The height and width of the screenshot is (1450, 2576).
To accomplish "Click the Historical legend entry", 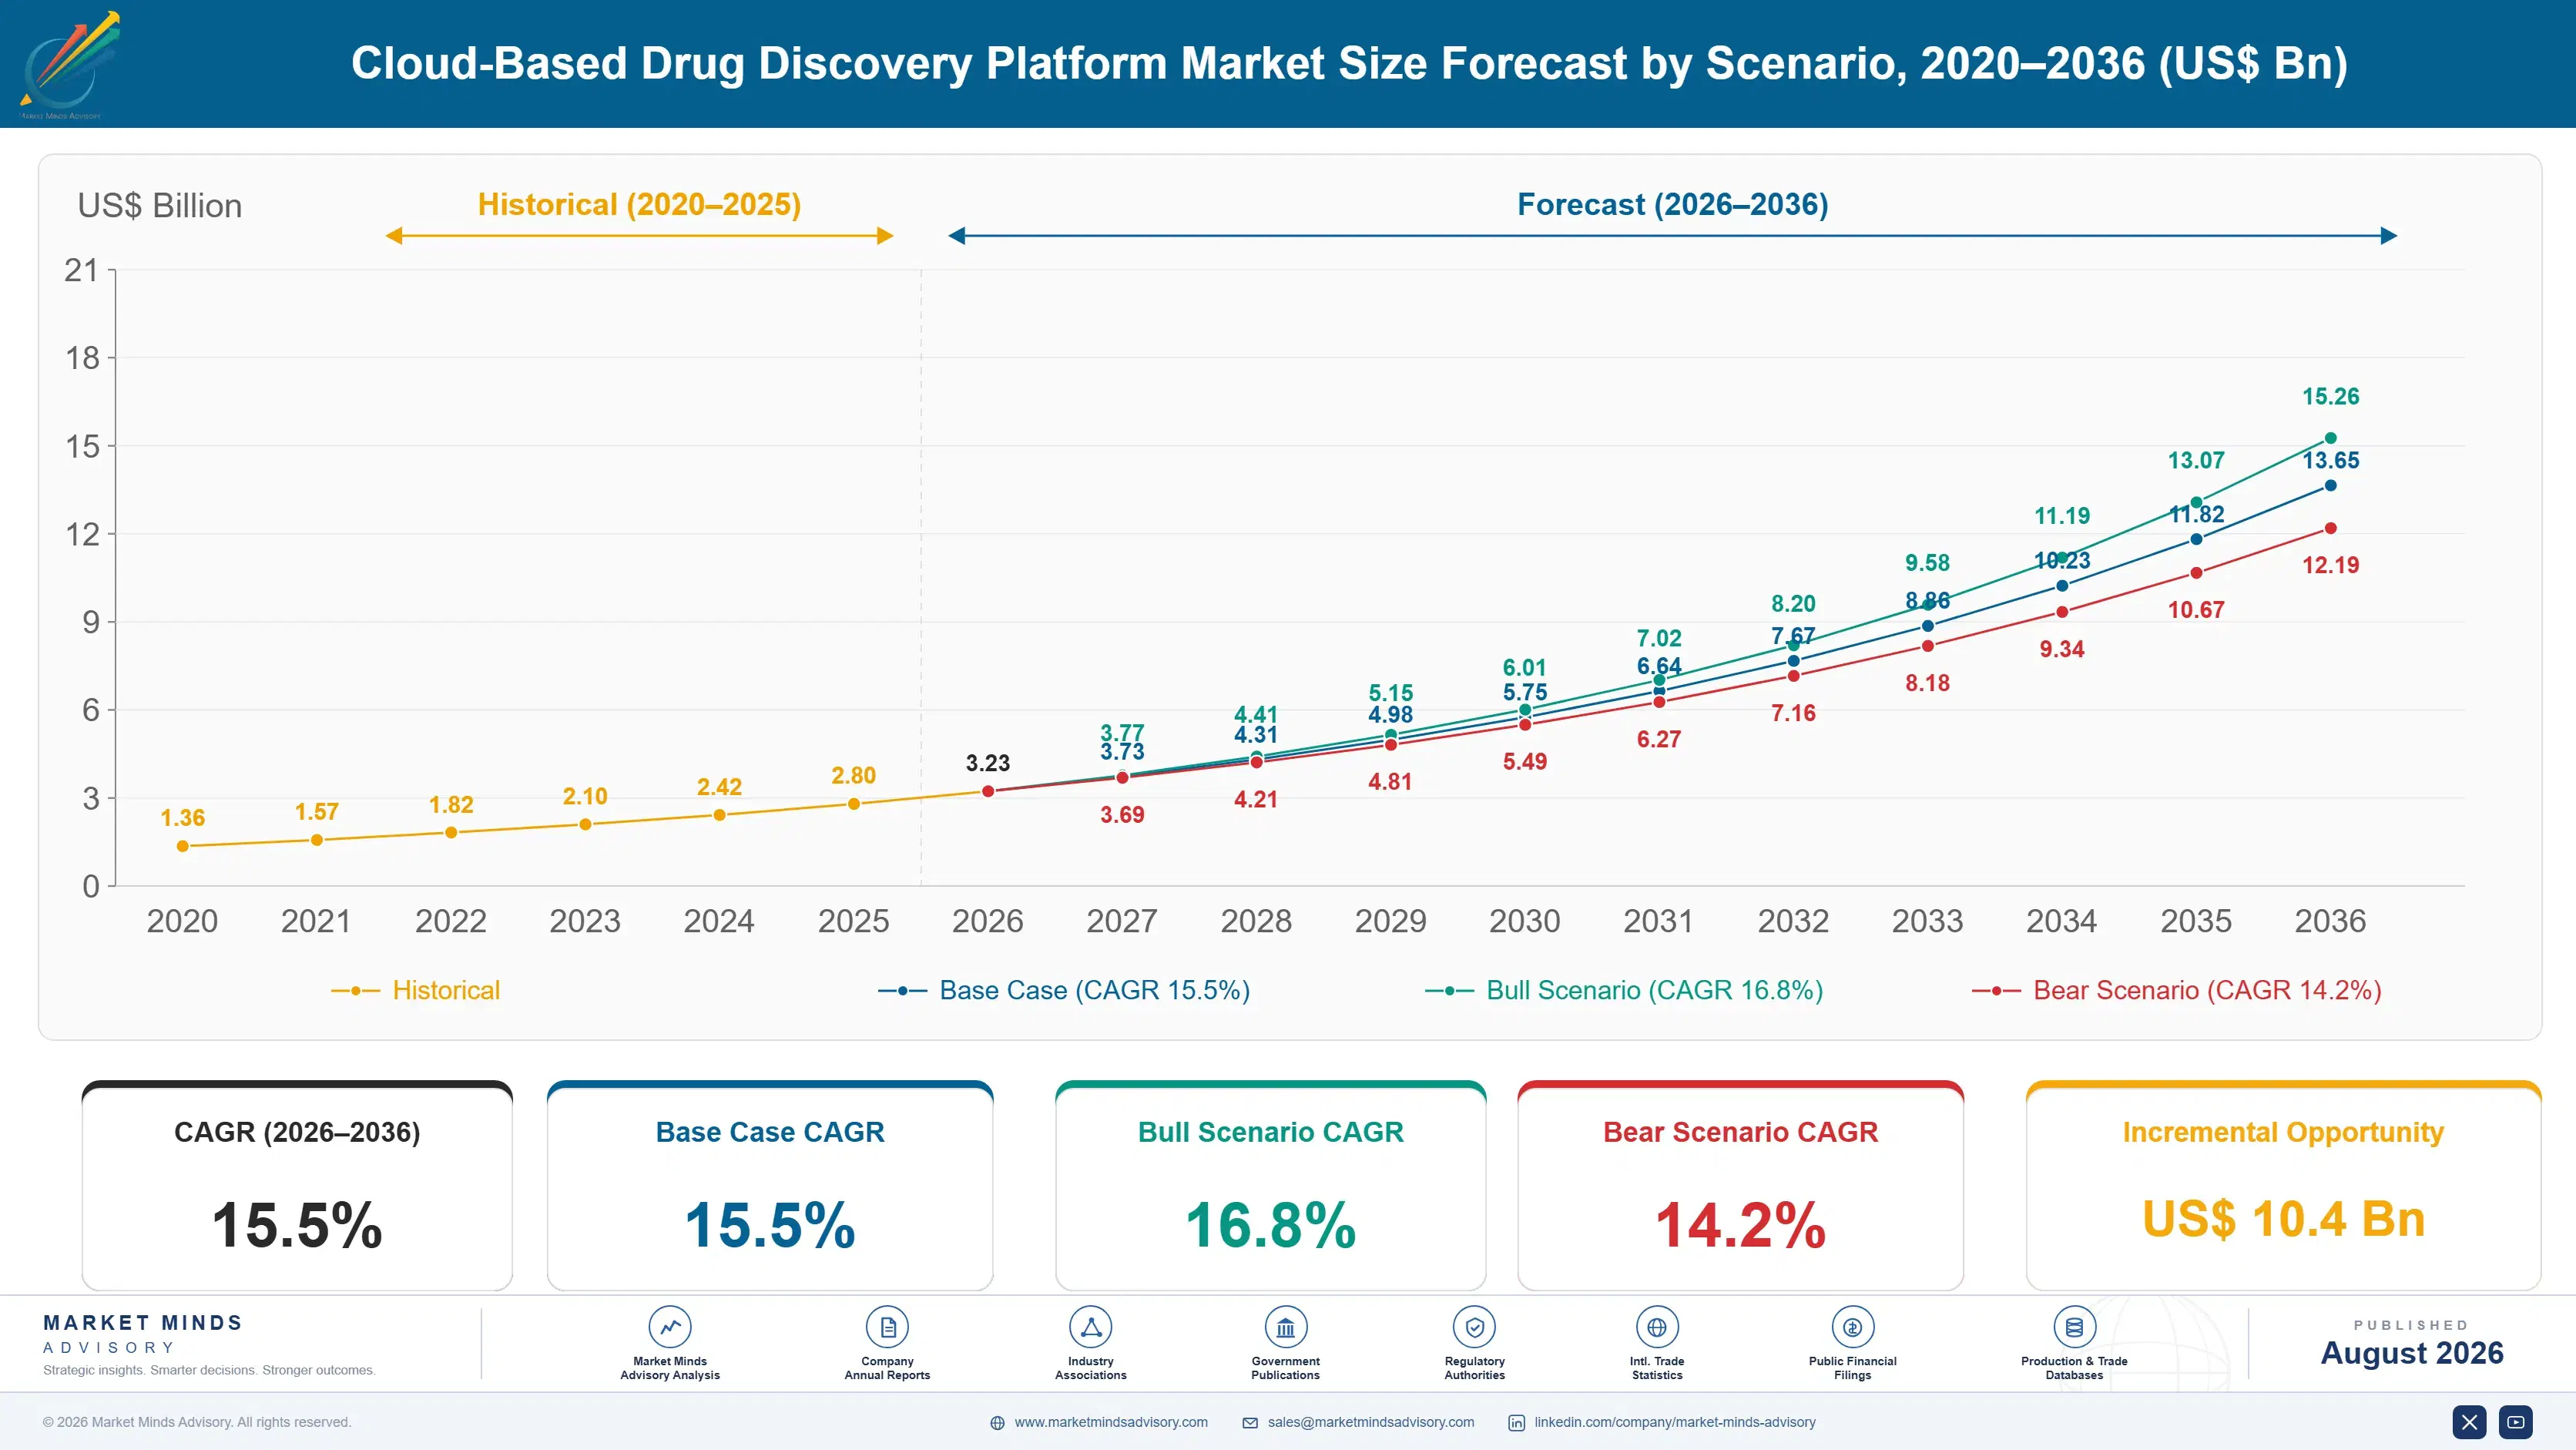I will (416, 990).
